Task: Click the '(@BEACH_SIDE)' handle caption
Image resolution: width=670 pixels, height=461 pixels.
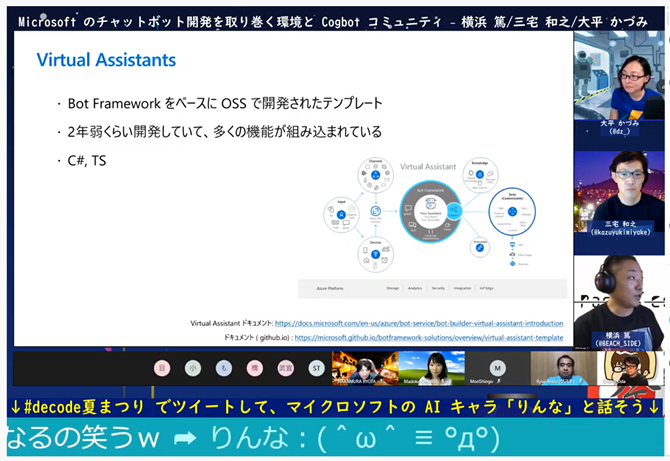Action: pos(618,343)
